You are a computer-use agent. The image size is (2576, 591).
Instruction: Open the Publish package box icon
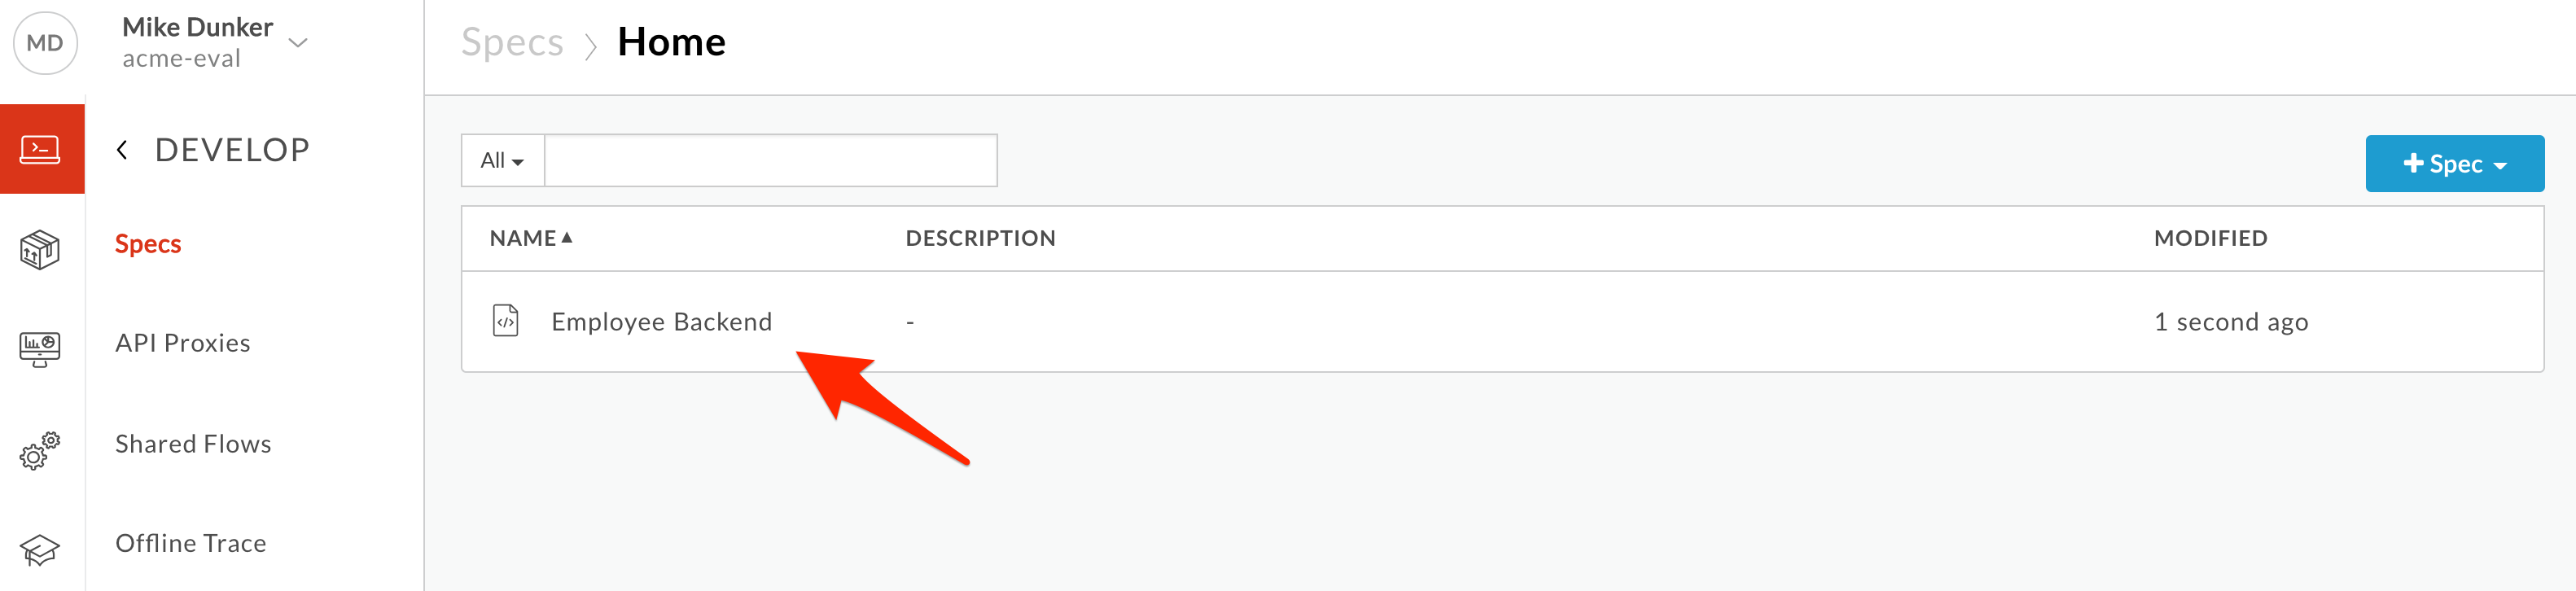pos(40,249)
